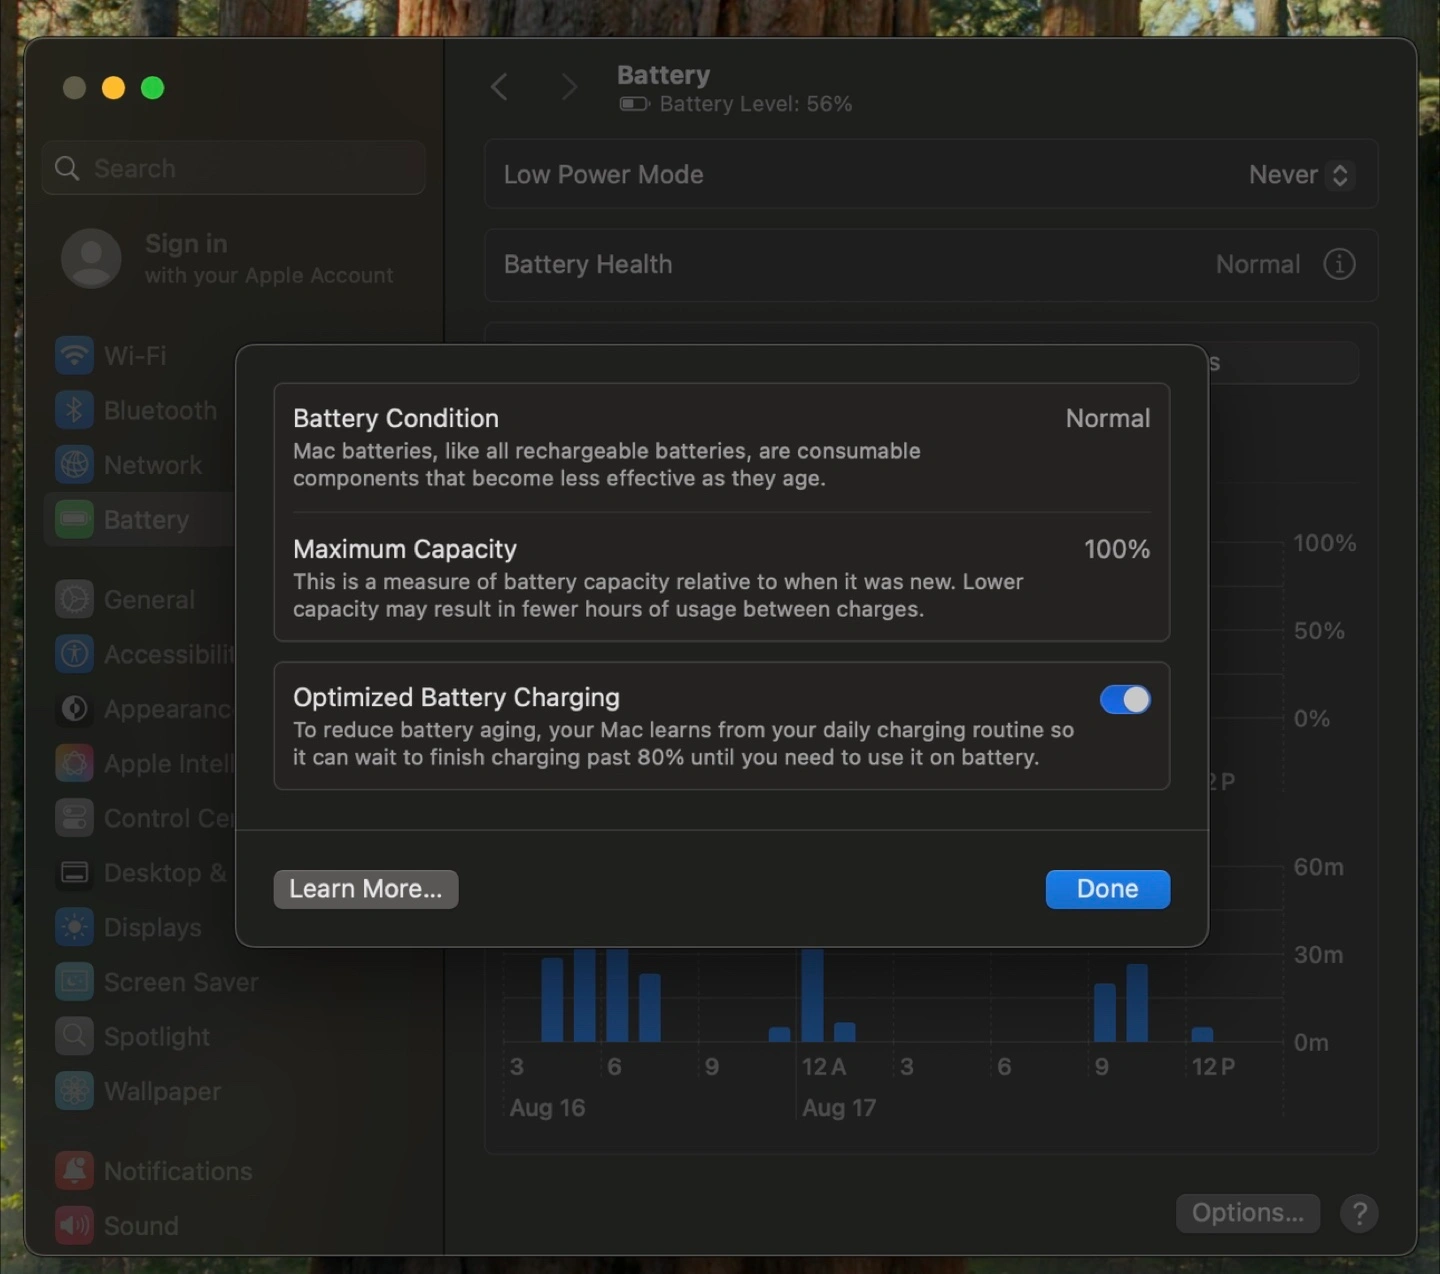Click the help question mark button
Image resolution: width=1440 pixels, height=1274 pixels.
pos(1359,1213)
